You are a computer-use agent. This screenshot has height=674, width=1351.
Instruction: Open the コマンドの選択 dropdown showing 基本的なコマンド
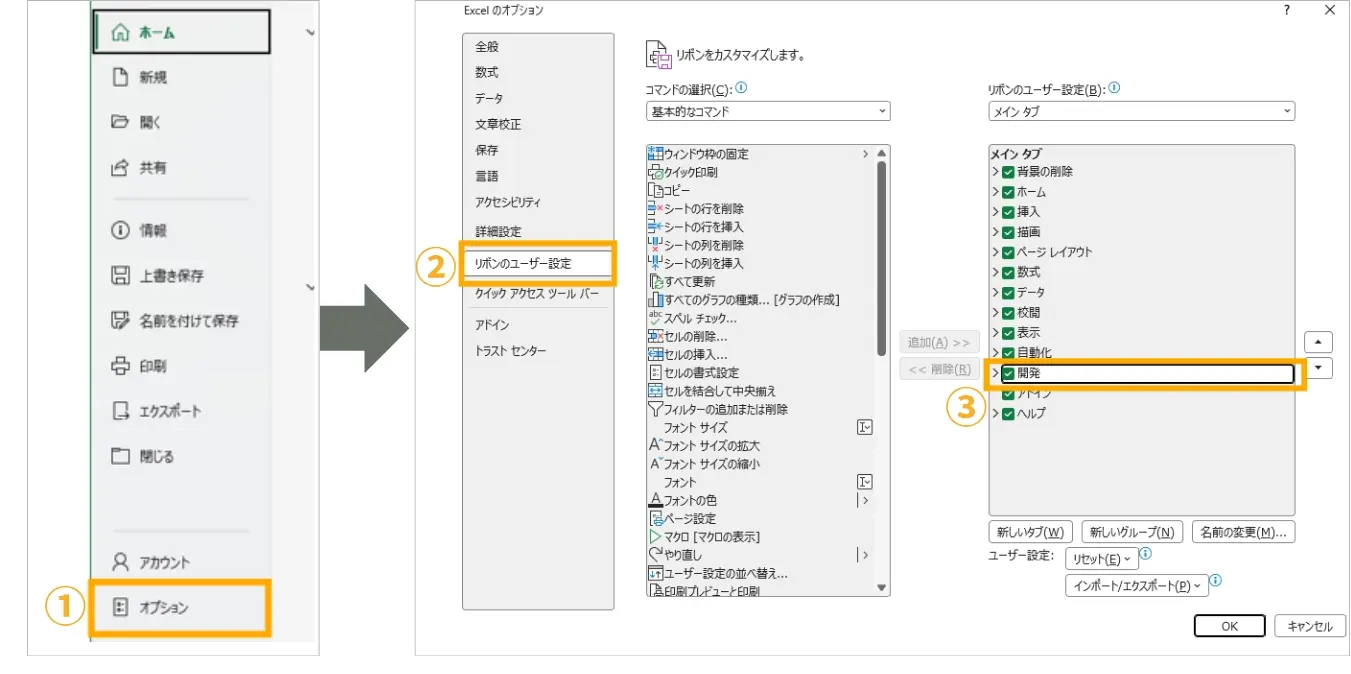pos(768,111)
